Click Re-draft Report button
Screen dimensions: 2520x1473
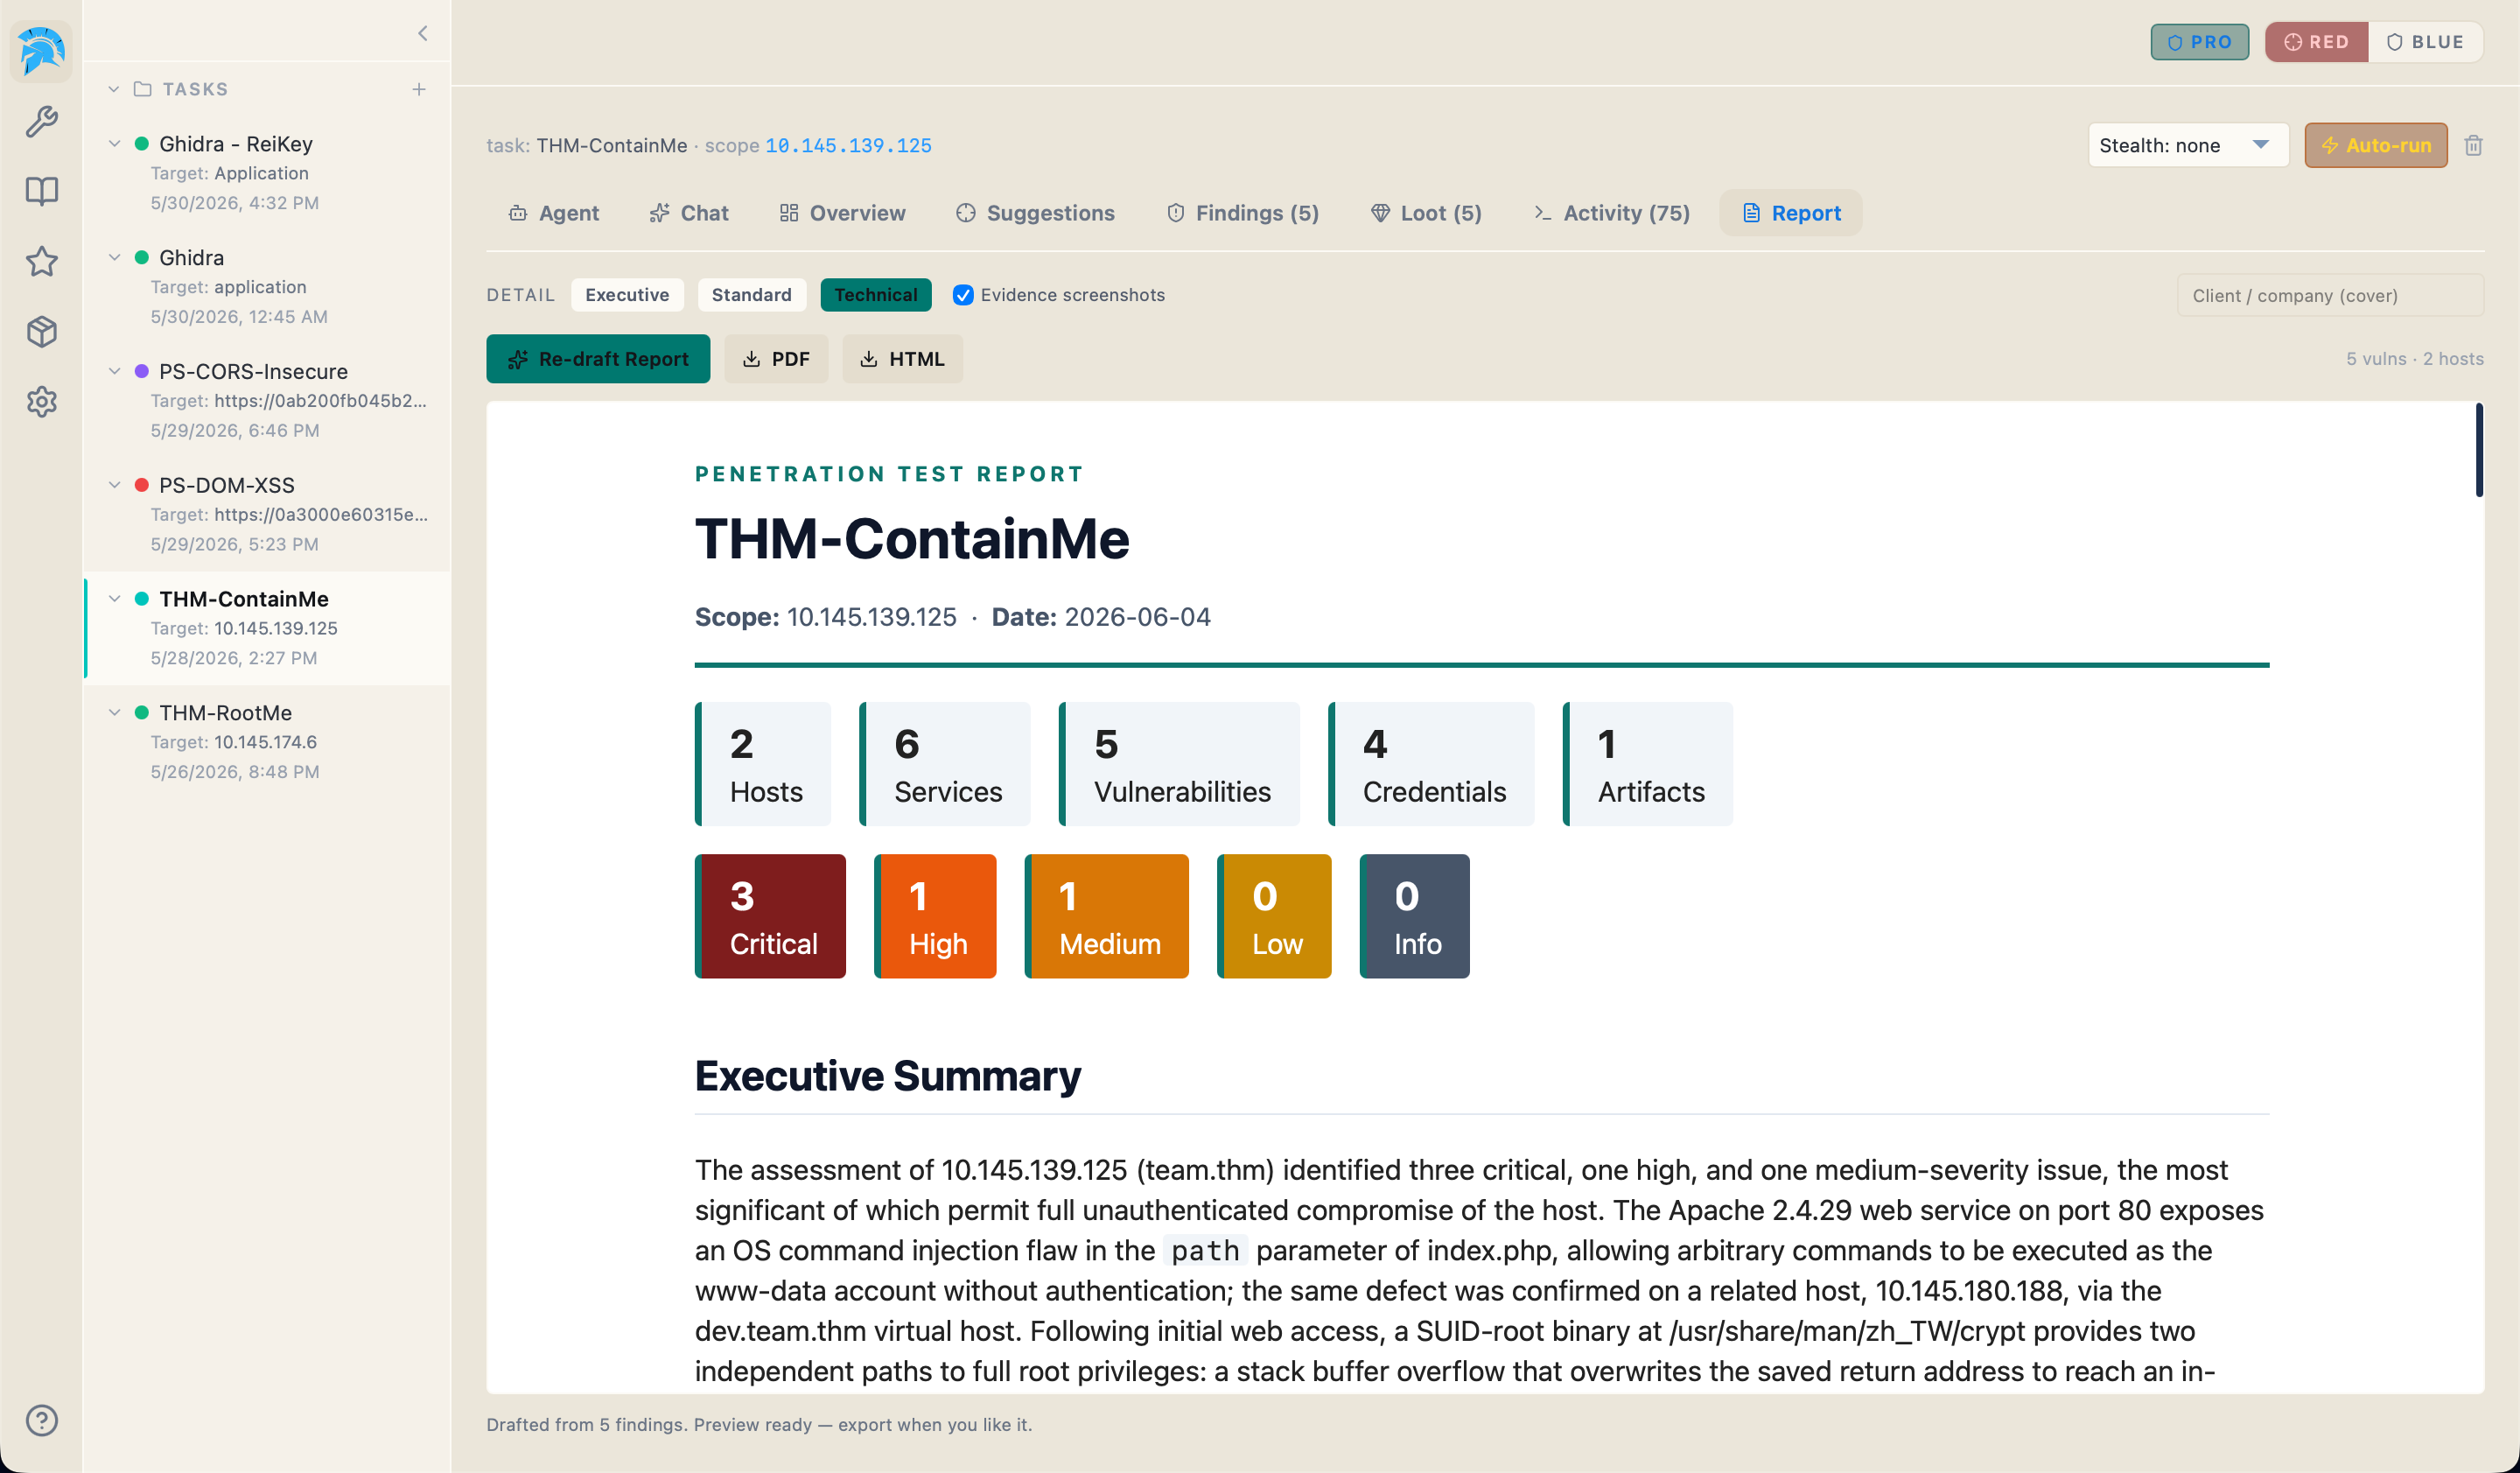598,359
